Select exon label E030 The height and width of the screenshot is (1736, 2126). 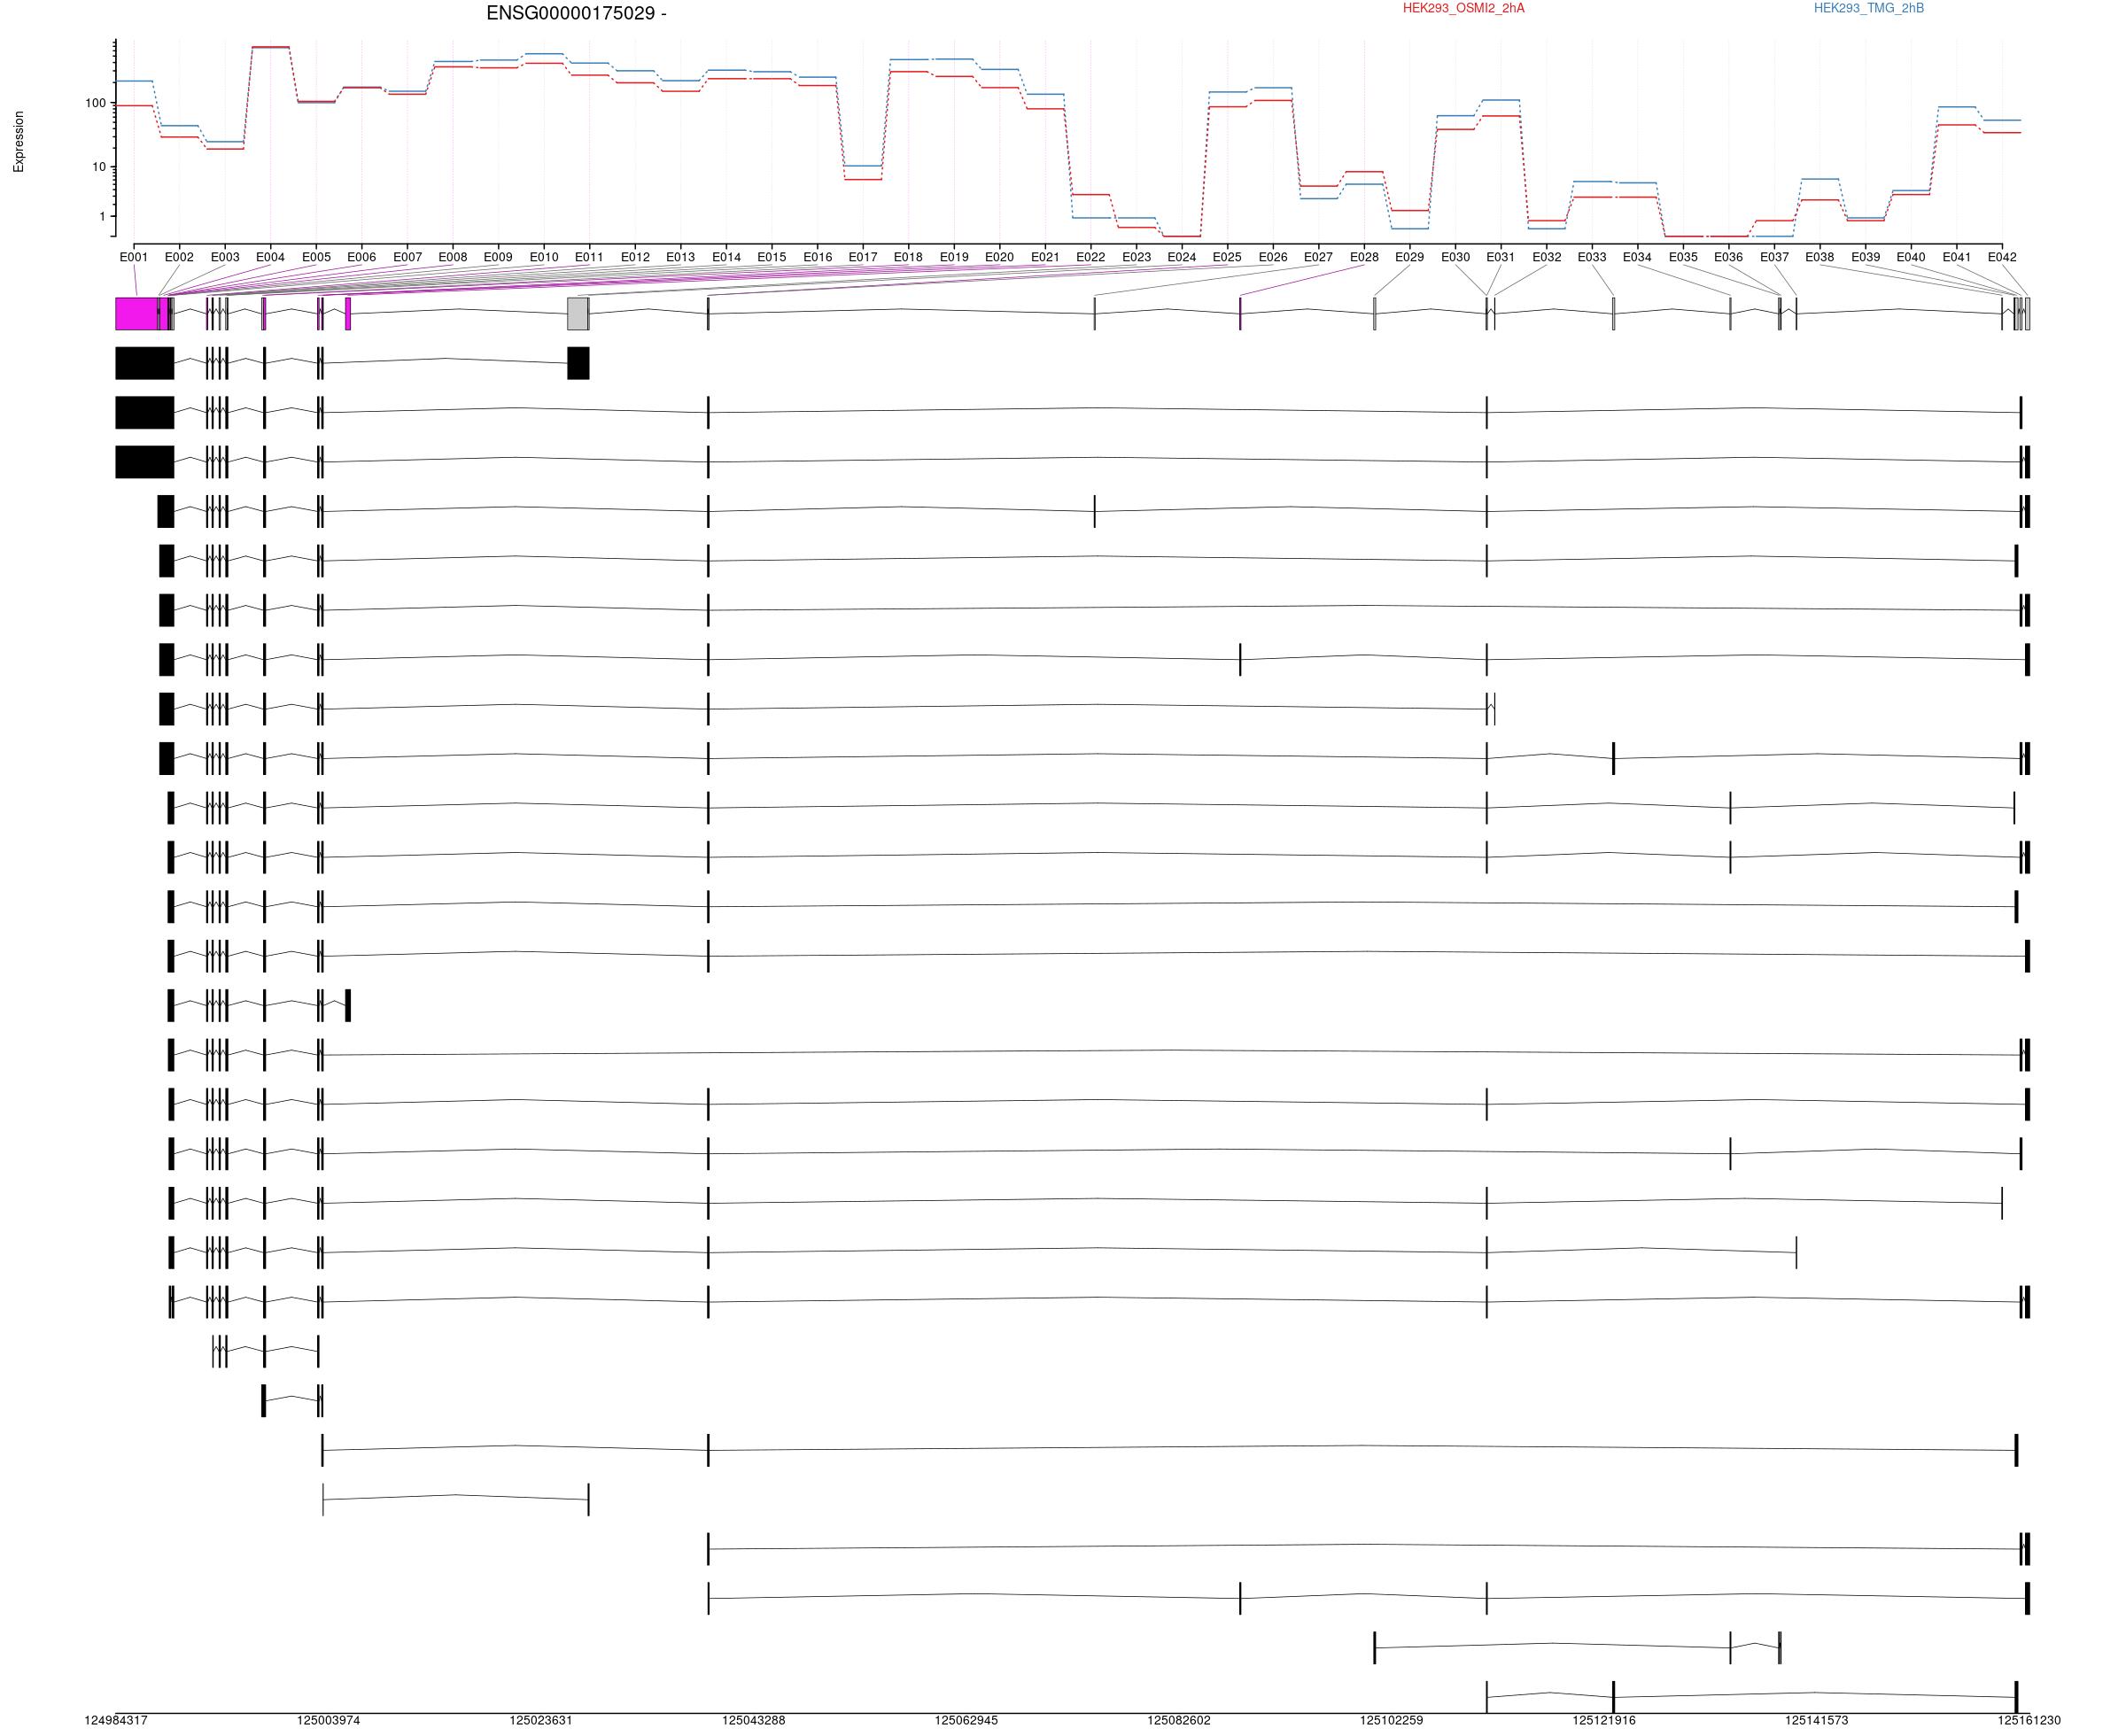coord(1455,257)
